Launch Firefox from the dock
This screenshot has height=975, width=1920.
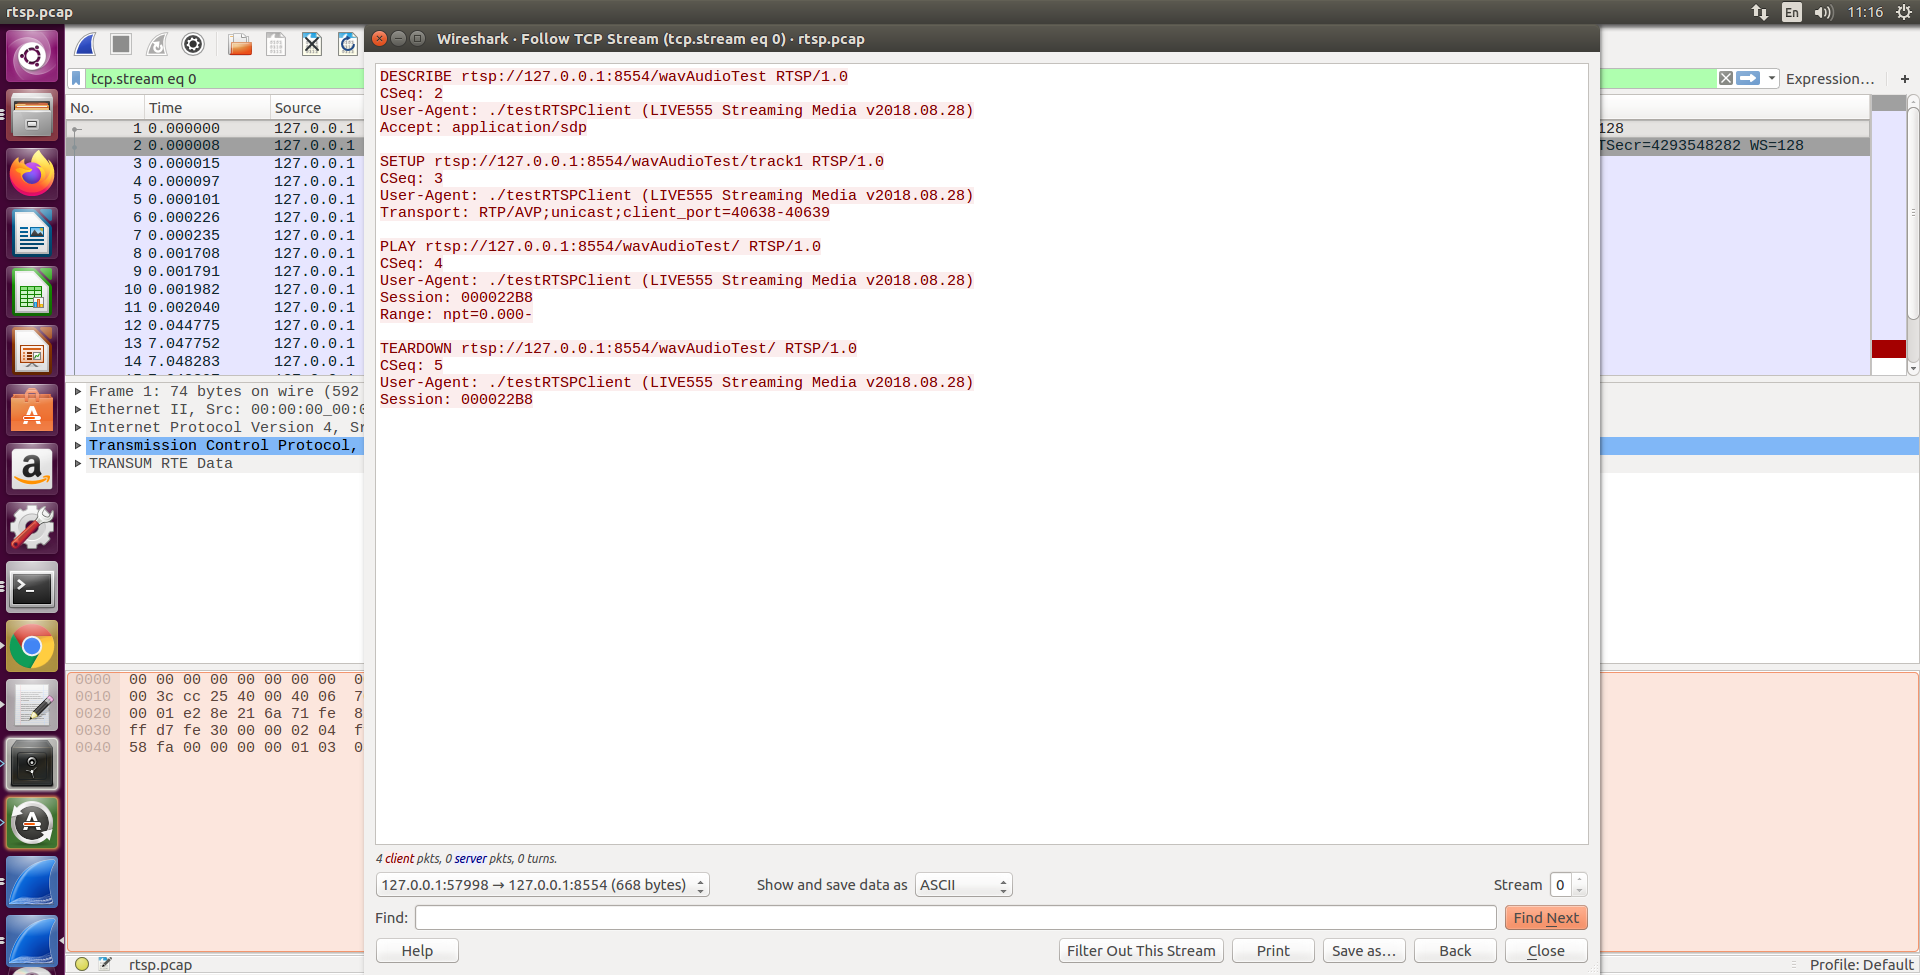point(32,174)
